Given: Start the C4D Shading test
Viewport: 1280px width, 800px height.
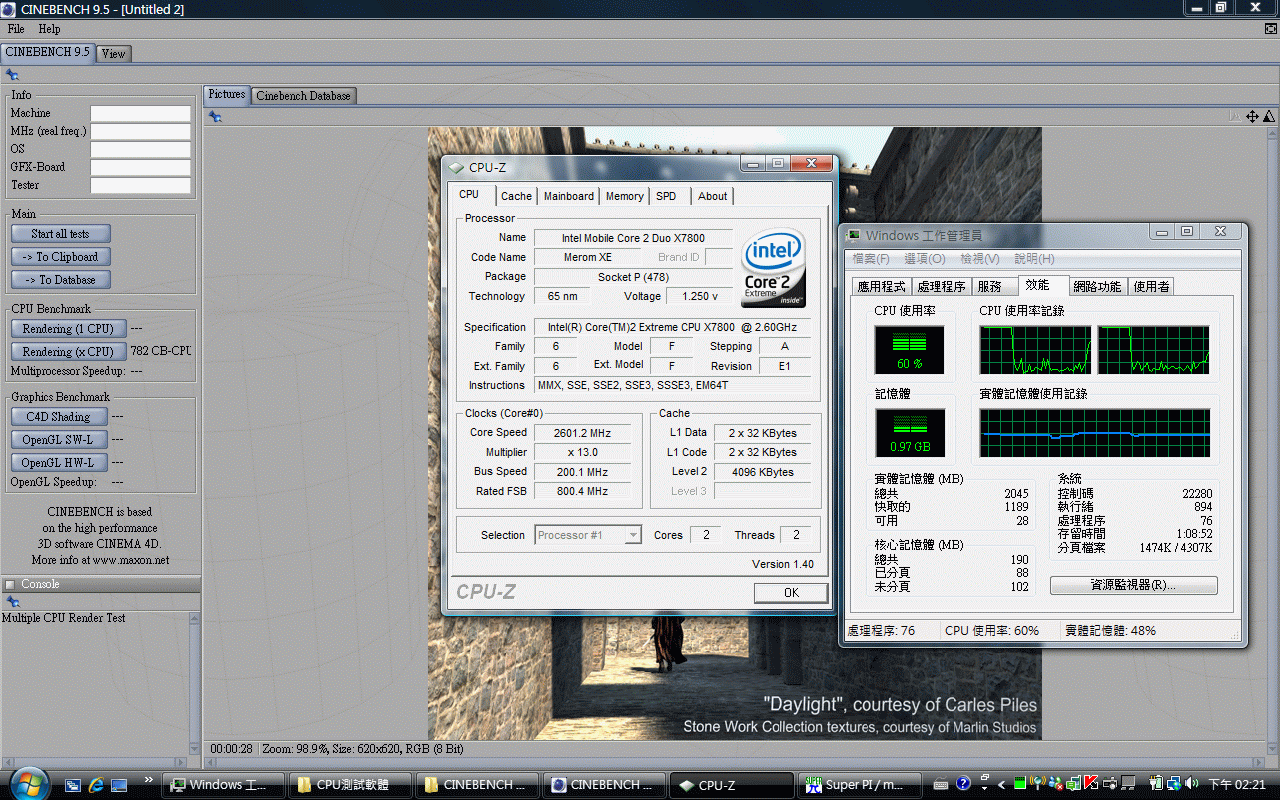Looking at the screenshot, I should coord(59,416).
